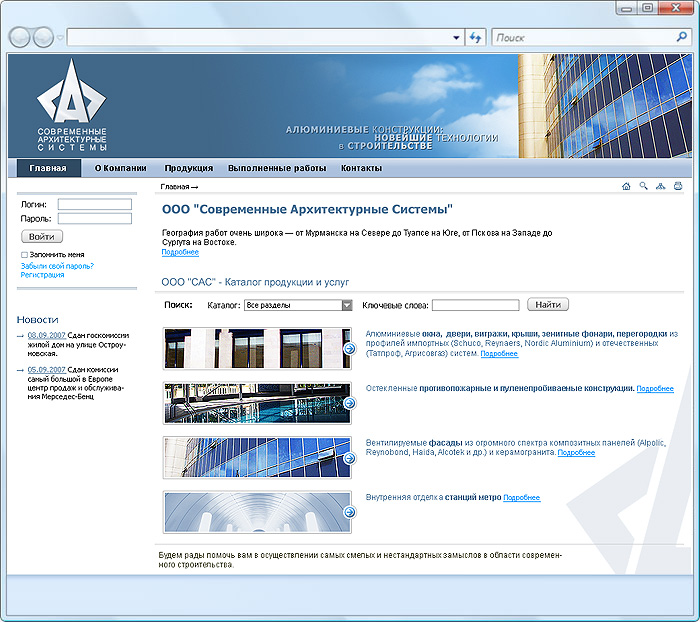Open the metro station interior thumbnail
700x622 pixels.
click(x=257, y=512)
